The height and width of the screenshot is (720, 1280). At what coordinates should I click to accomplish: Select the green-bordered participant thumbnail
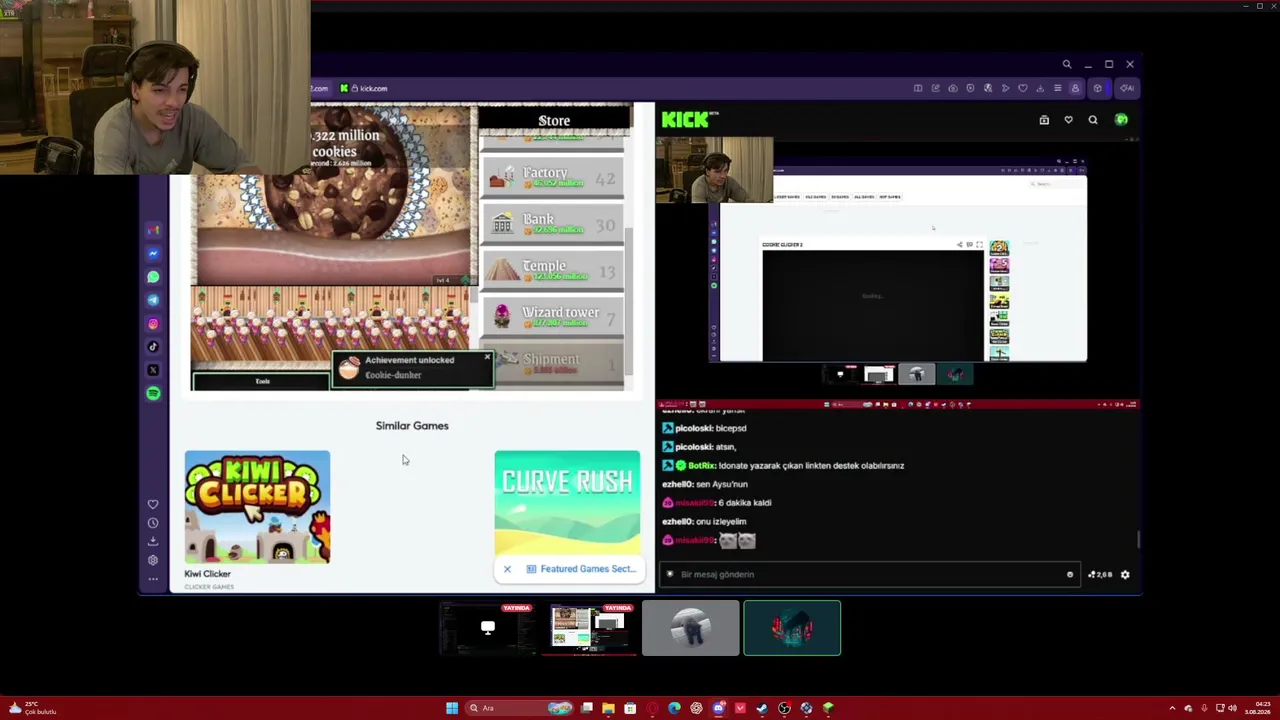point(792,628)
